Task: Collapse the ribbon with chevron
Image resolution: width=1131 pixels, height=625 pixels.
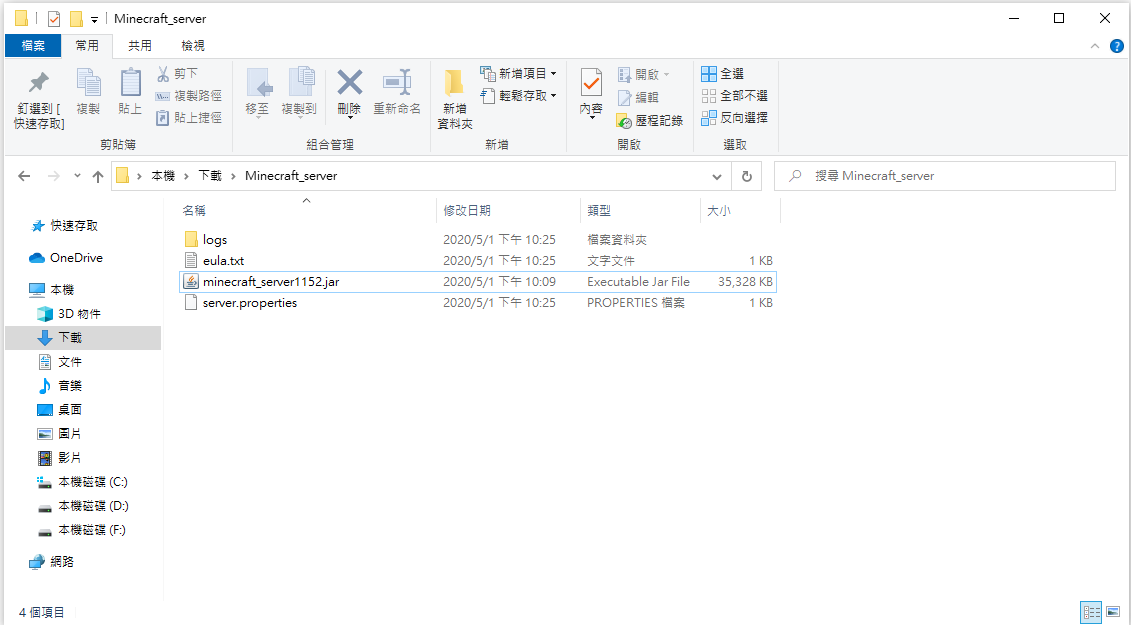Action: coord(1095,45)
